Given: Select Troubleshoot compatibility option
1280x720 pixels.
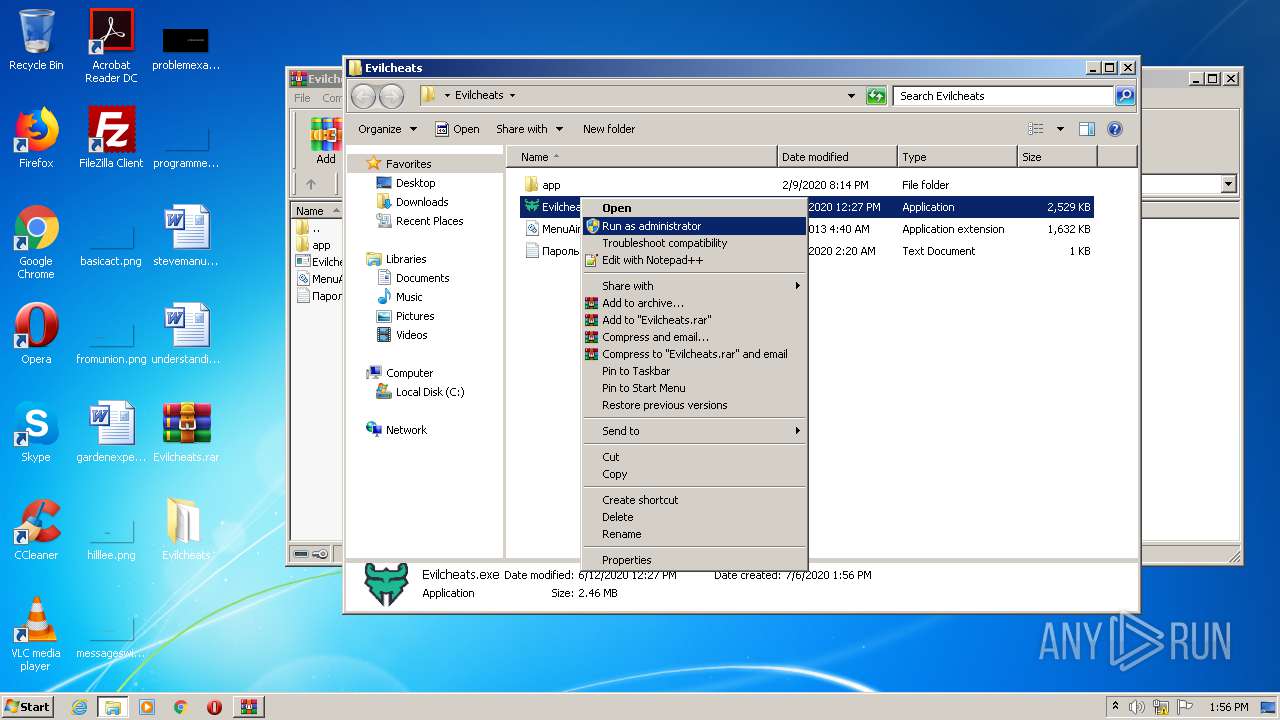Looking at the screenshot, I should 695,243.
